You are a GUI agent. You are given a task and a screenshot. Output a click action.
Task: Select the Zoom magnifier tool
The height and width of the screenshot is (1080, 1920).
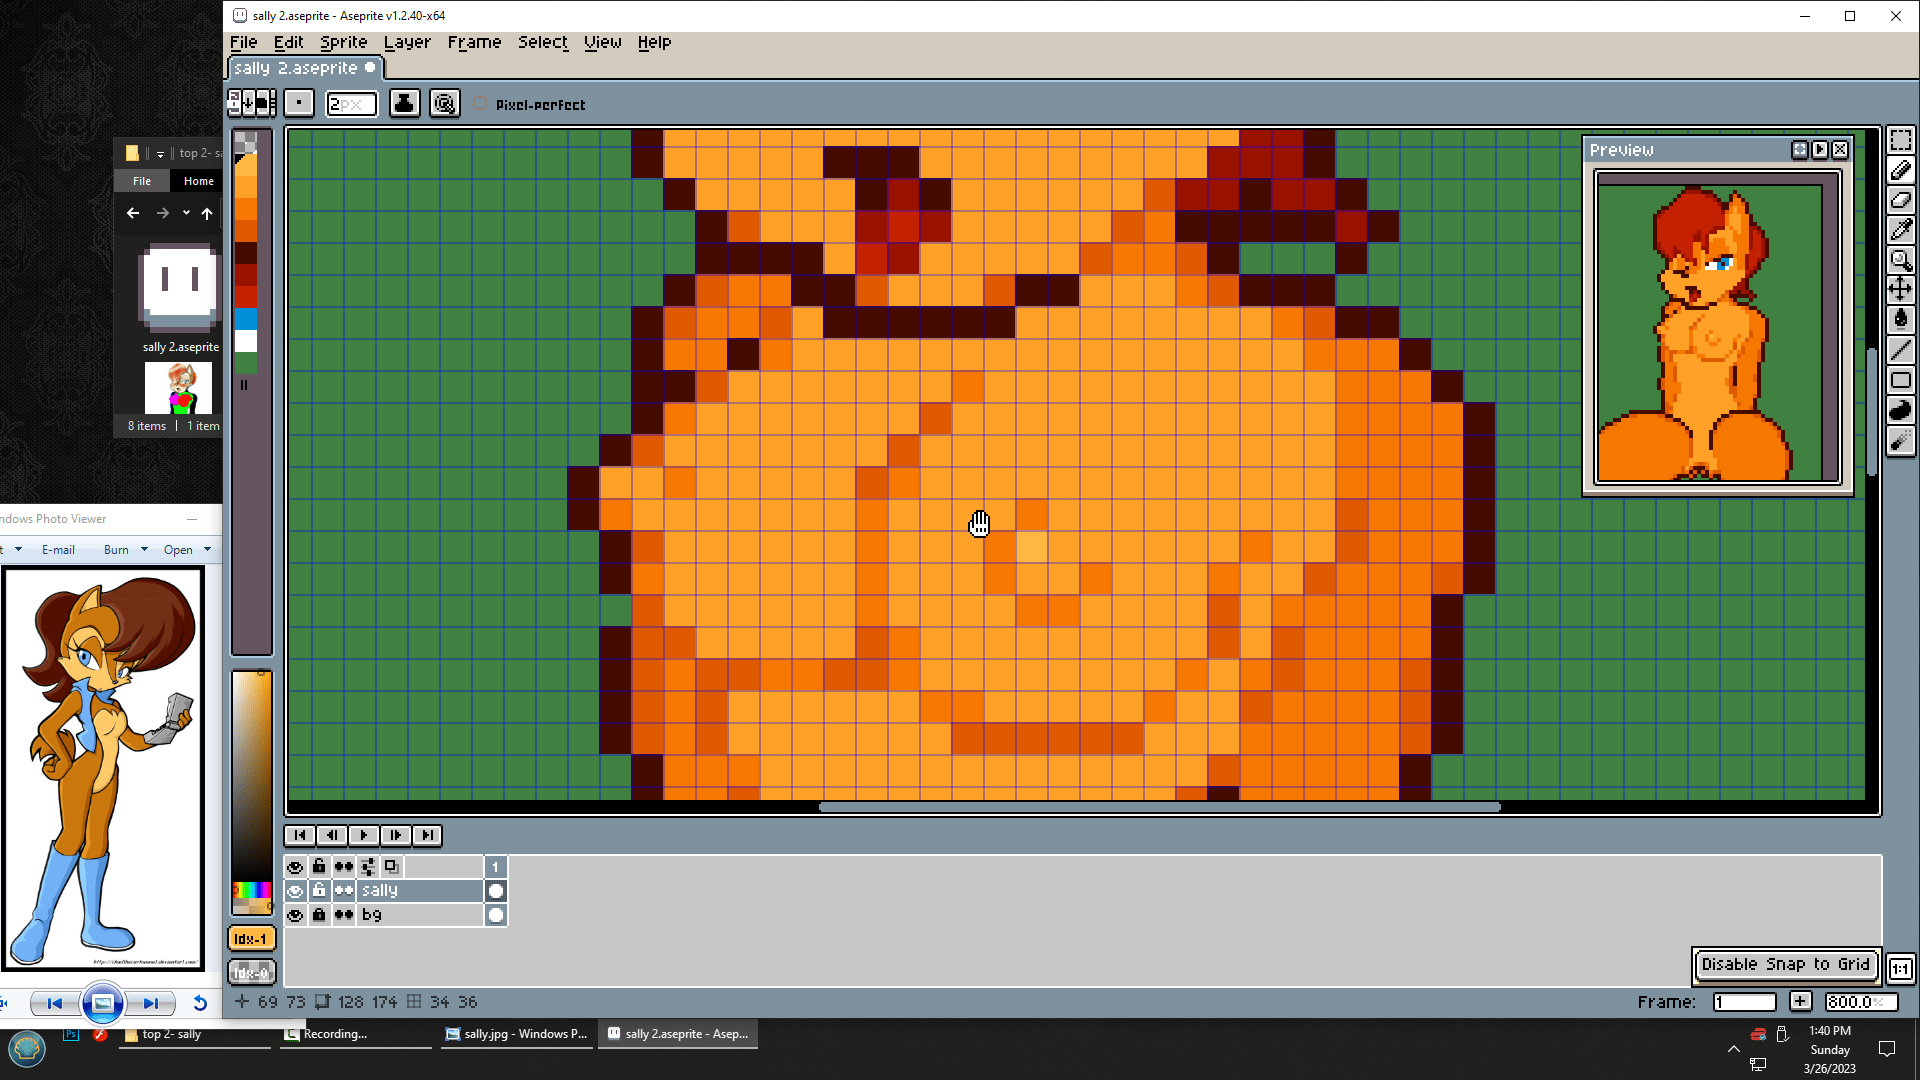[1900, 260]
